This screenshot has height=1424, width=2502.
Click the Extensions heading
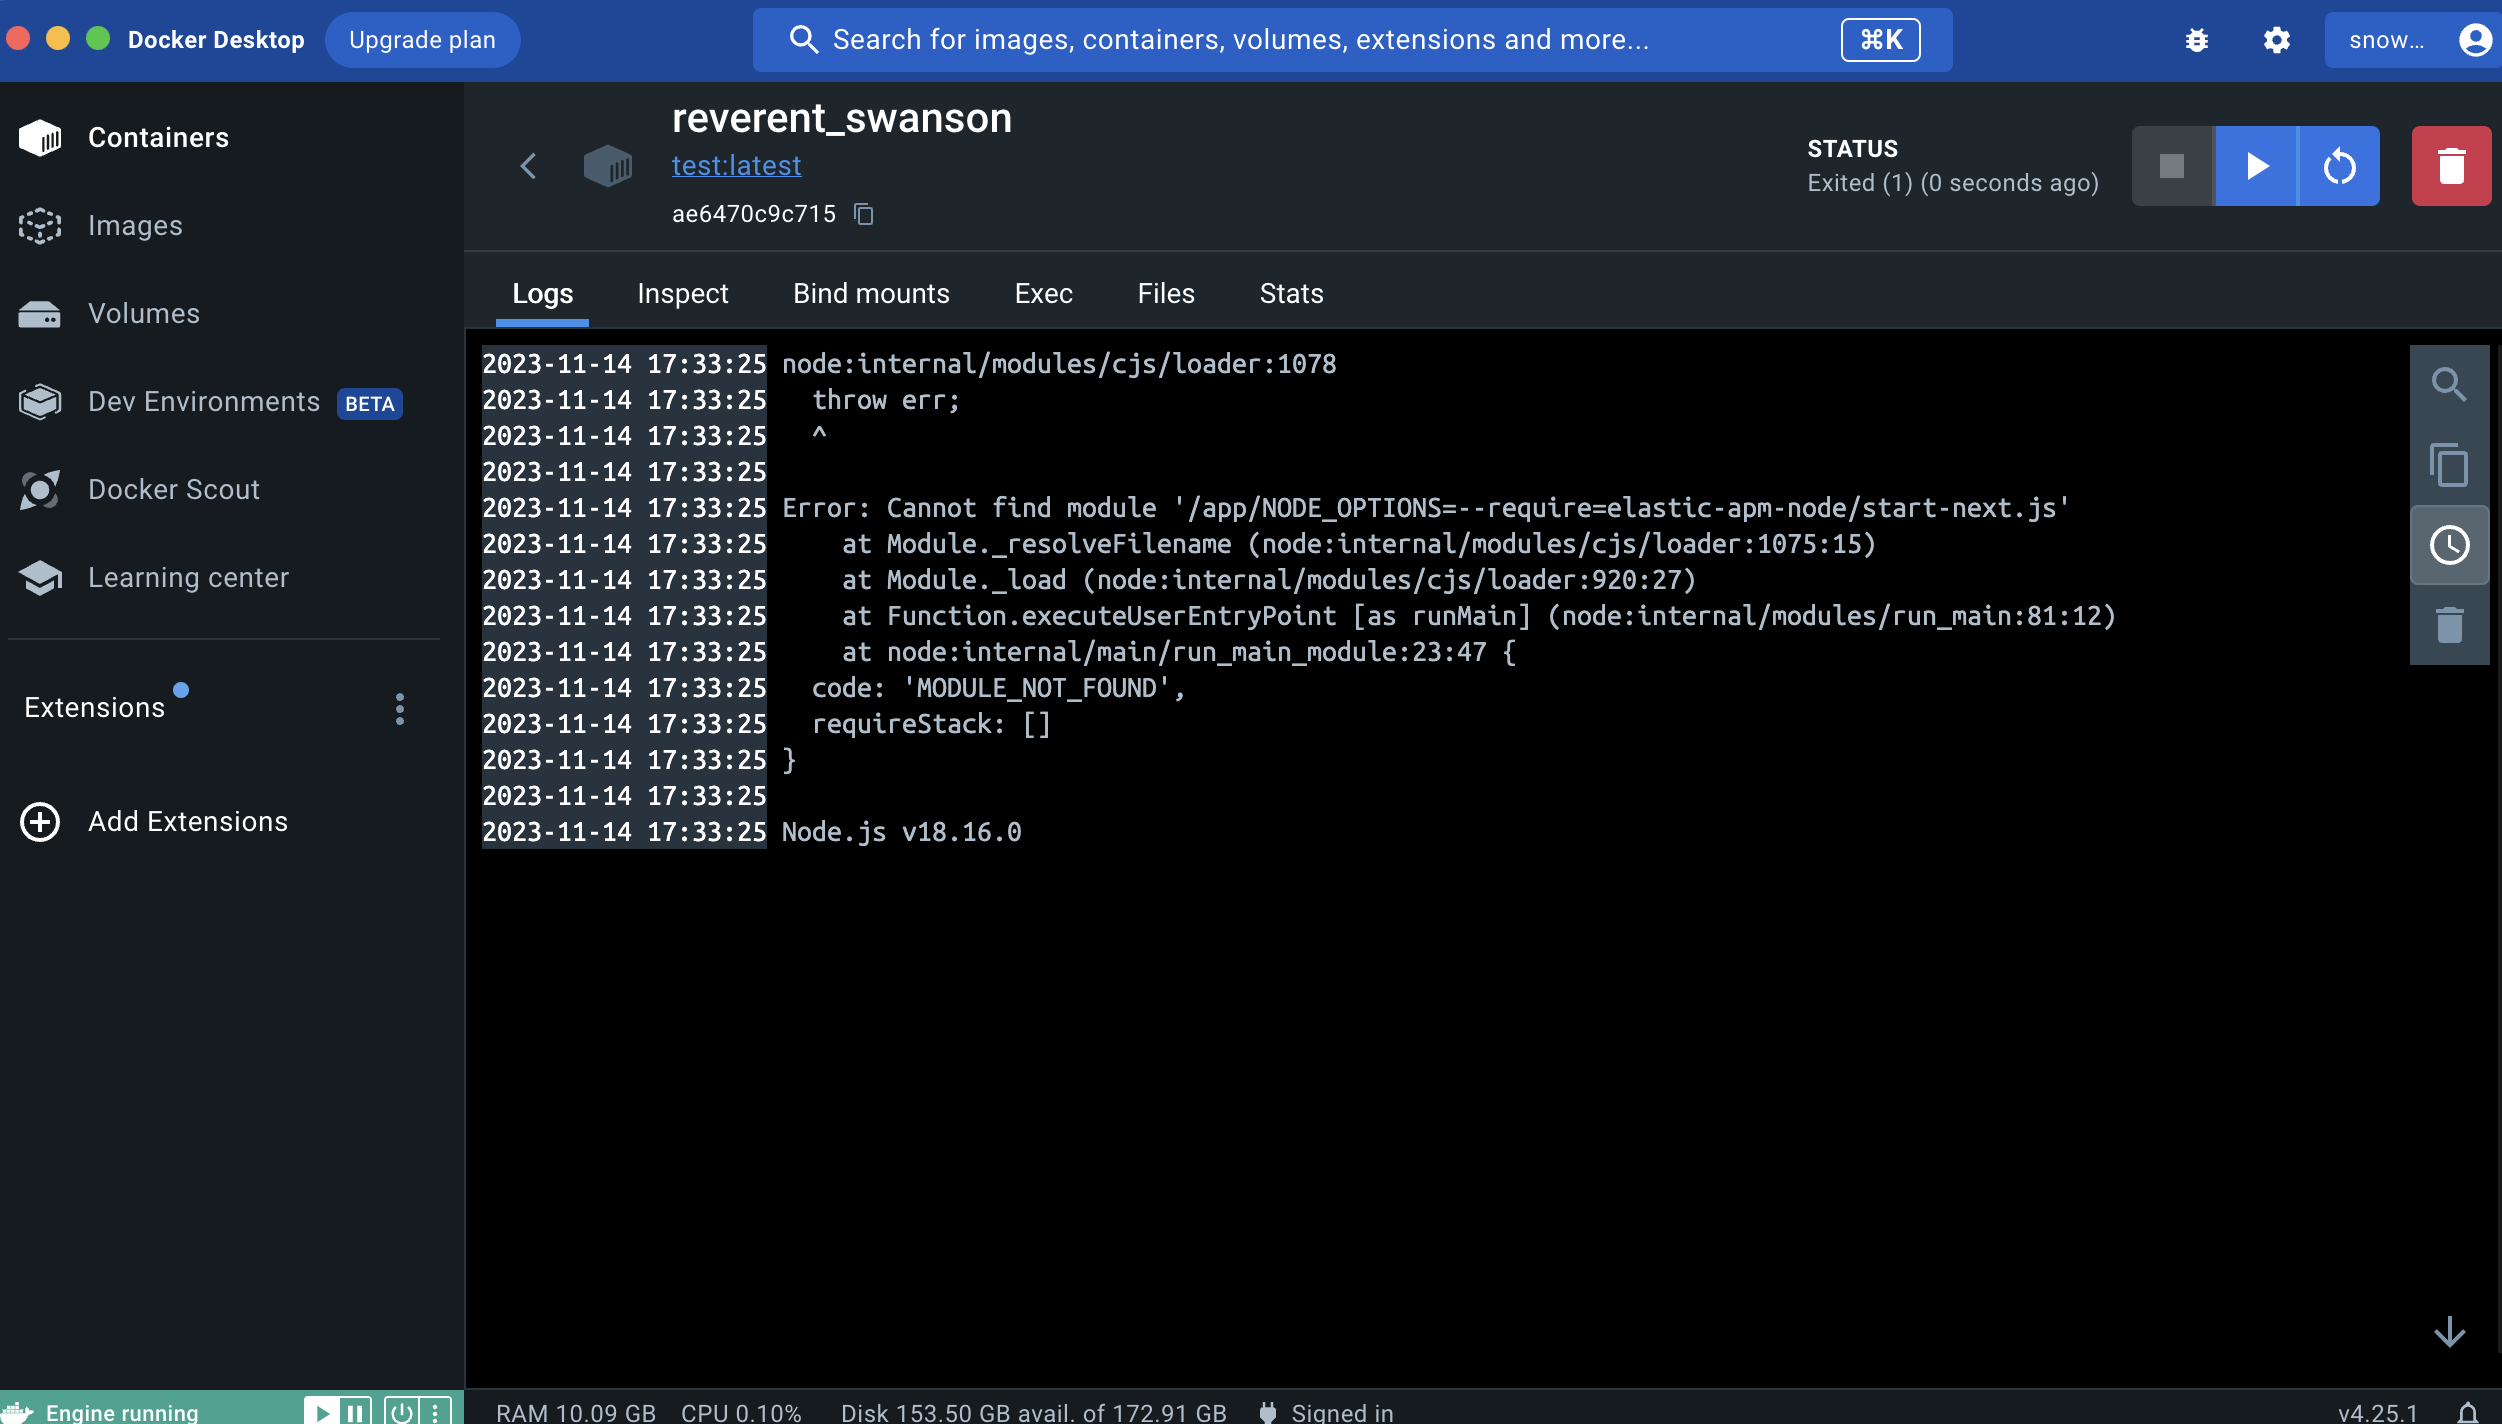click(94, 707)
